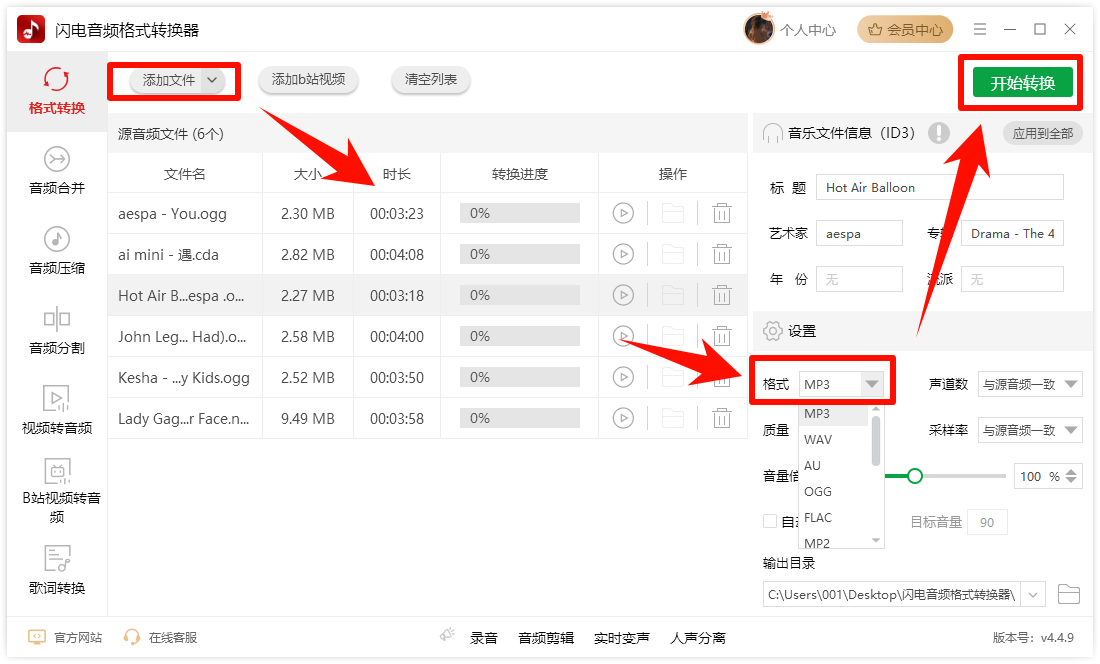Open 个人中心 at top right
The width and height of the screenshot is (1100, 664).
click(808, 28)
